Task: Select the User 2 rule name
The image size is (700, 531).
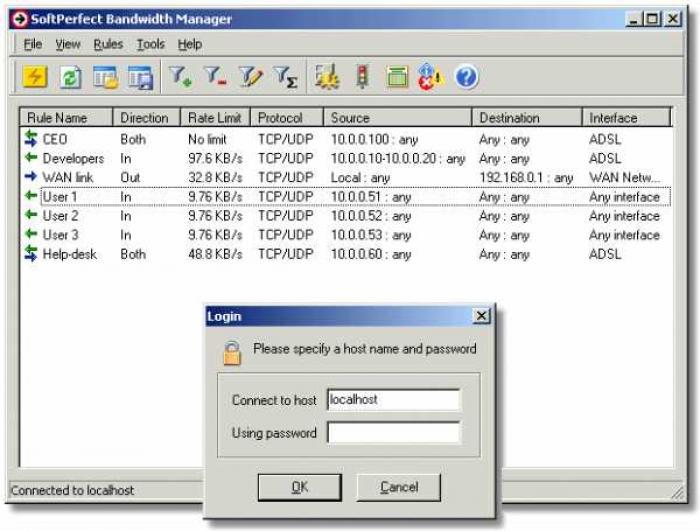Action: tap(60, 216)
